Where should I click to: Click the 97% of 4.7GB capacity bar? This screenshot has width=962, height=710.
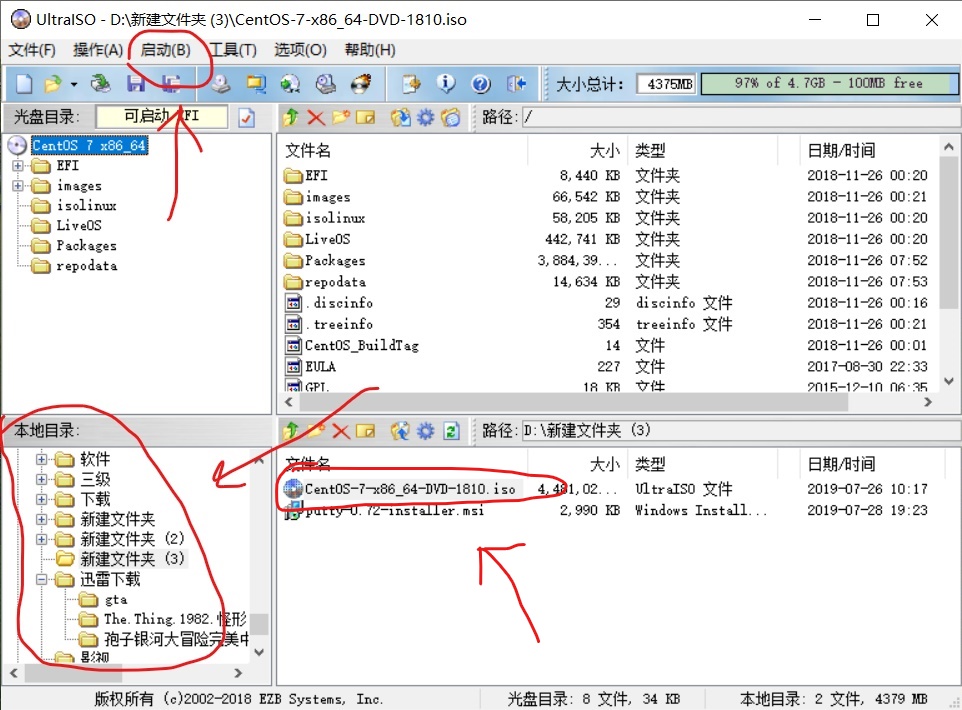[x=828, y=83]
